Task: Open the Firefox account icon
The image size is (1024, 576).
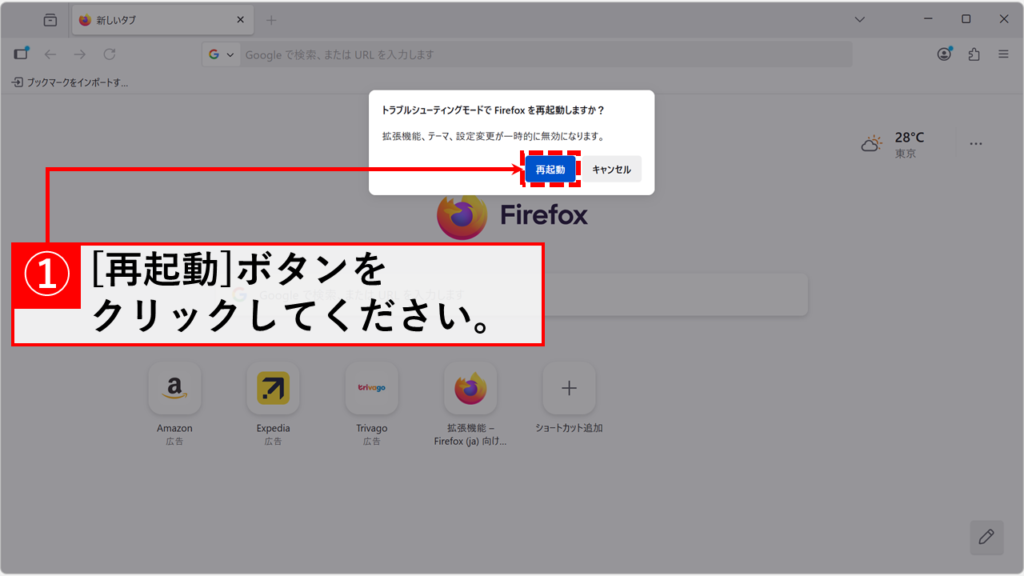Action: point(944,54)
